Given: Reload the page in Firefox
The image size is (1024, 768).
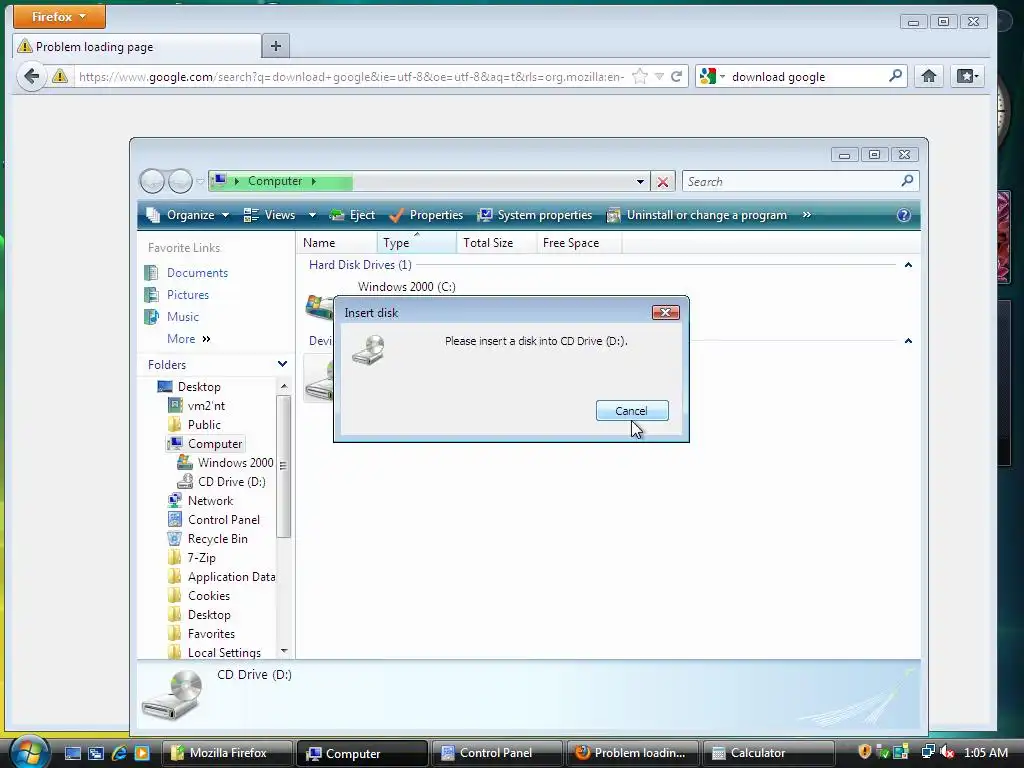Looking at the screenshot, I should 677,76.
